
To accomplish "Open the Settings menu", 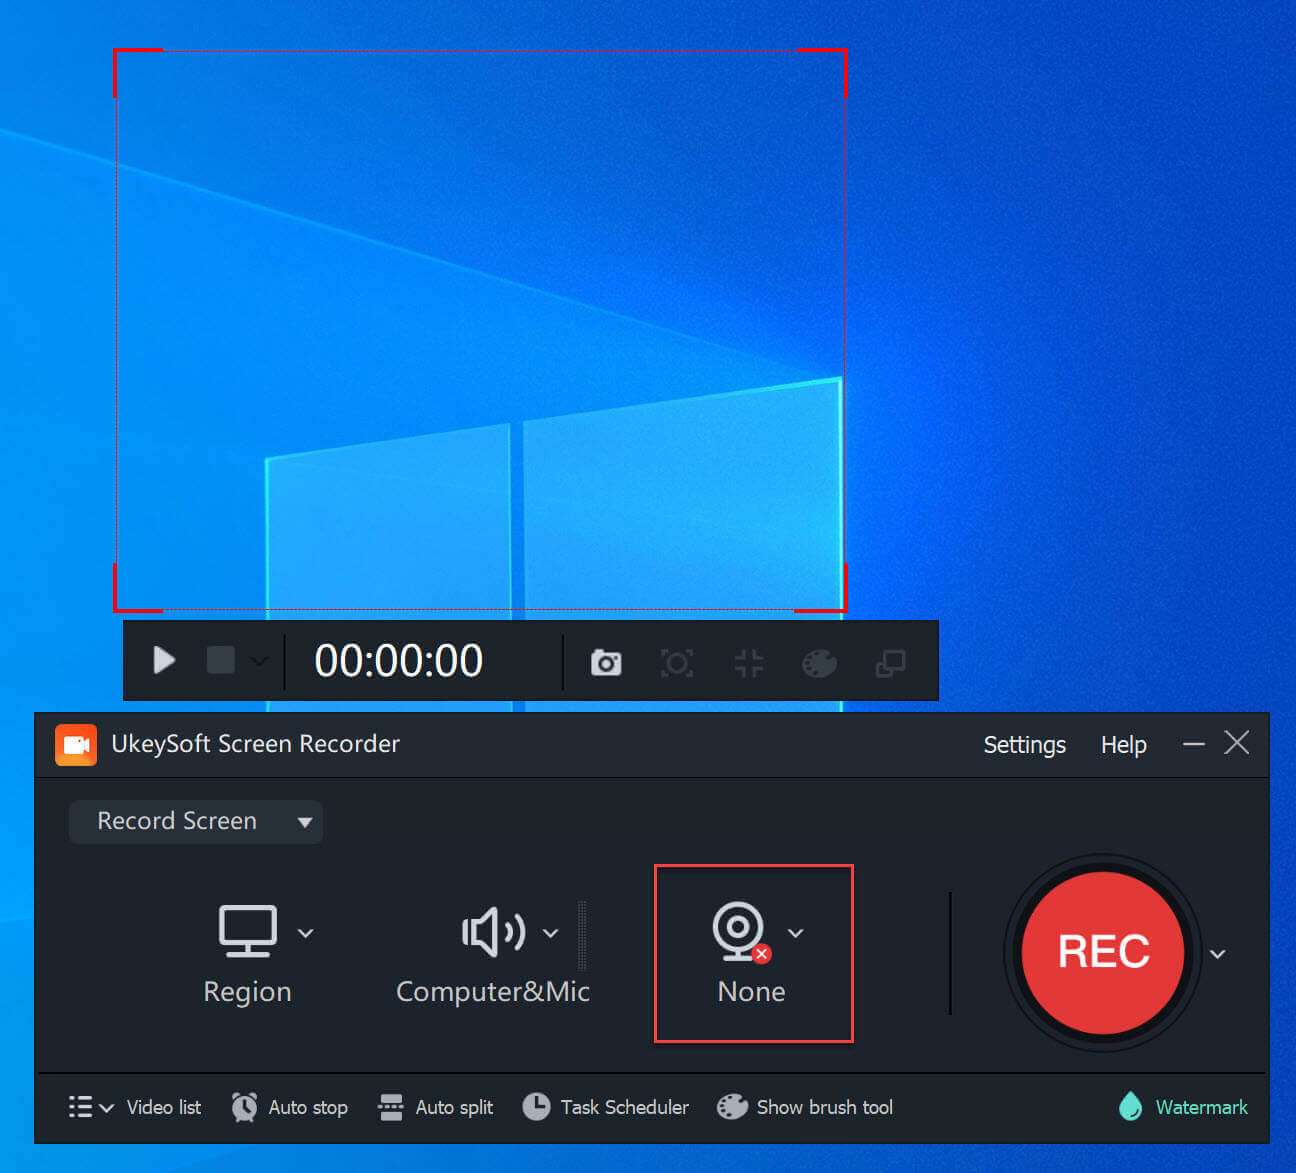I will (x=1024, y=745).
